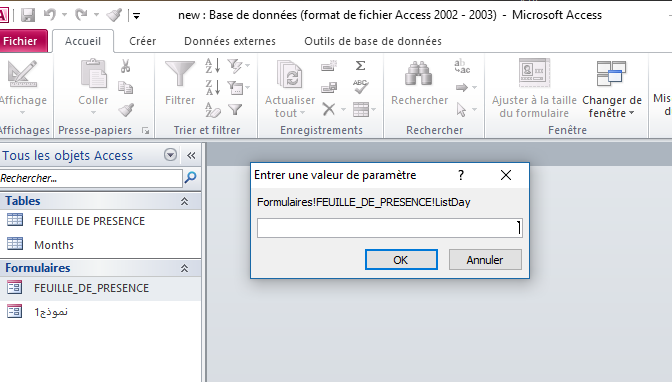Click the Coller clipboard icon

click(93, 74)
